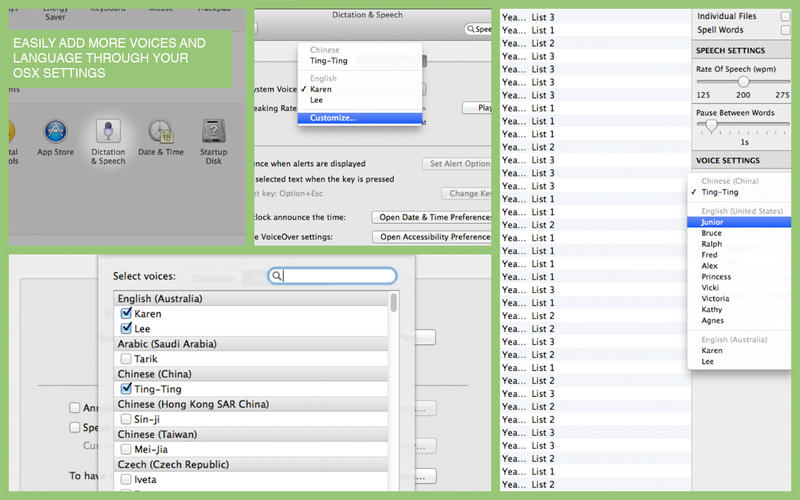This screenshot has width=800, height=500.
Task: Enable the Iveta voice checkbox
Action: (x=126, y=479)
